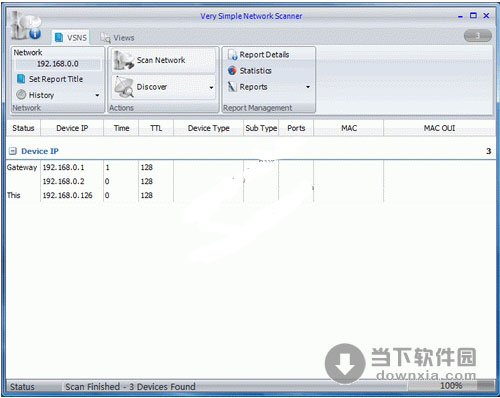Image resolution: width=500 pixels, height=398 pixels.
Task: Click the 100% progress bar in the status bar
Action: pyautogui.click(x=451, y=386)
